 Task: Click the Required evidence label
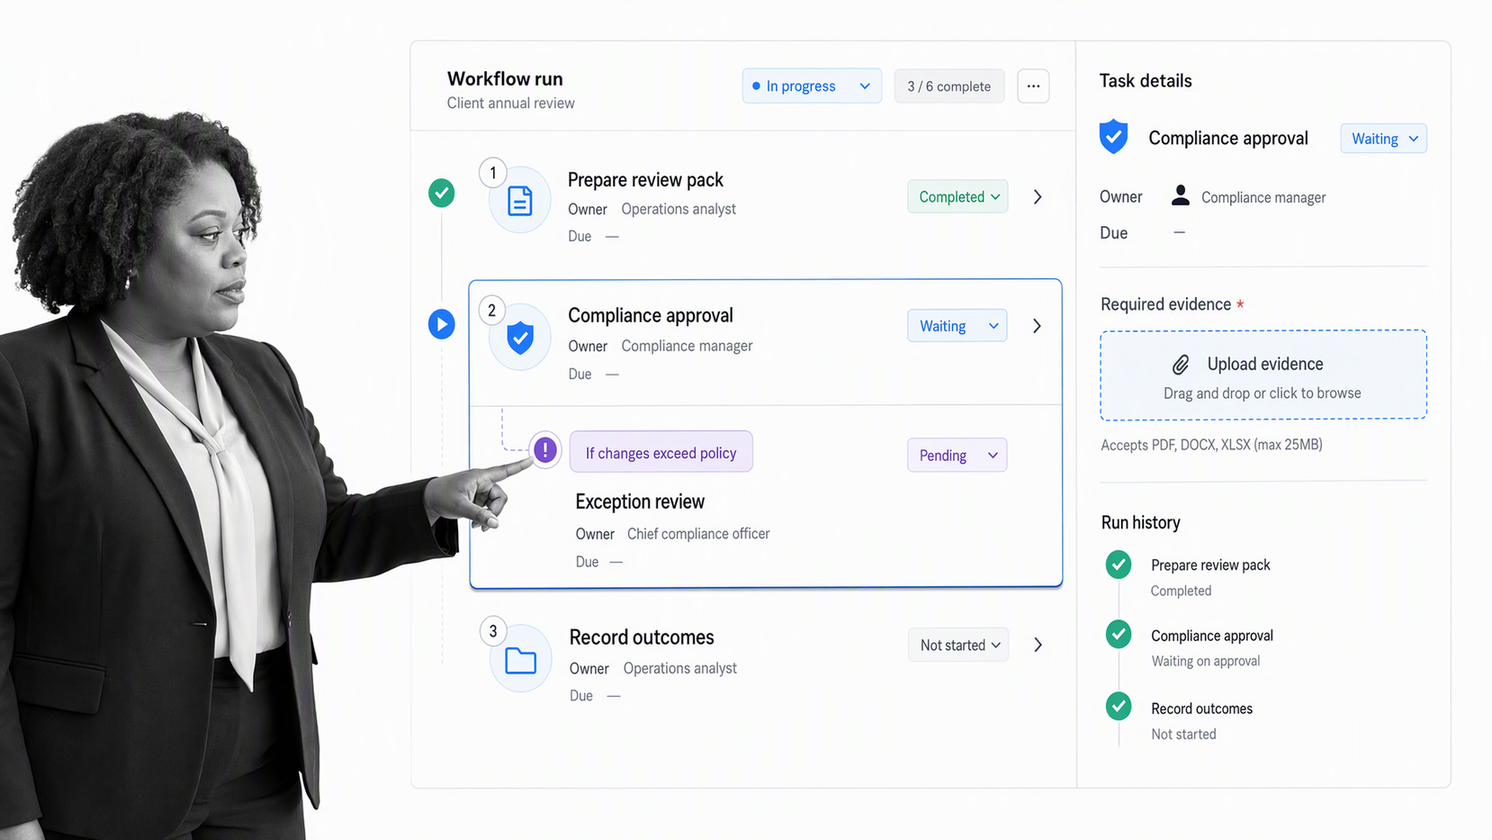(x=1166, y=304)
